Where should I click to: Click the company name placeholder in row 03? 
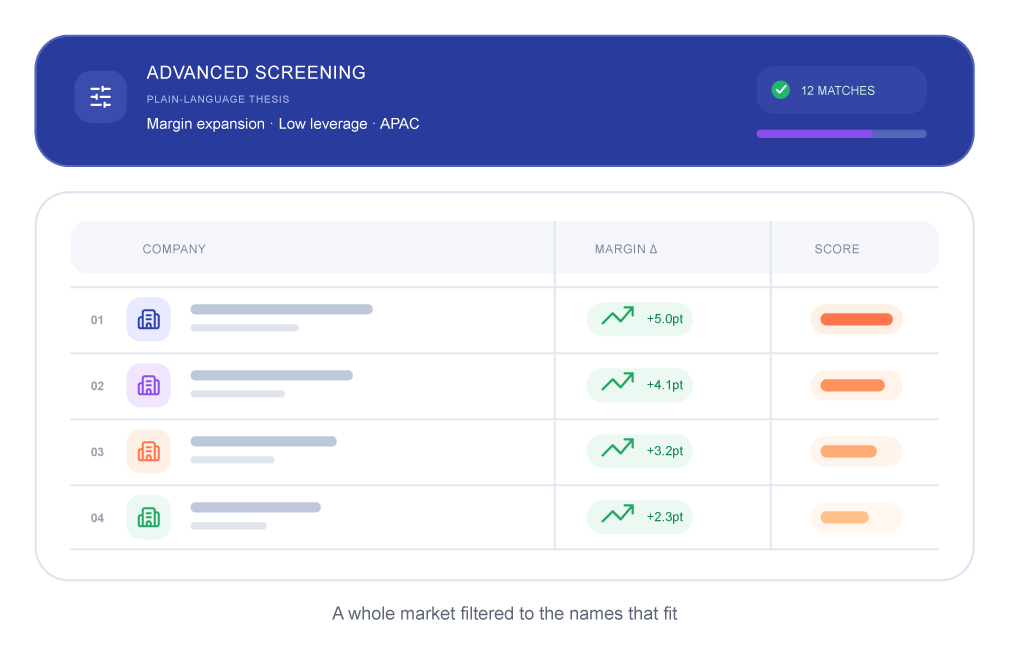[x=263, y=441]
